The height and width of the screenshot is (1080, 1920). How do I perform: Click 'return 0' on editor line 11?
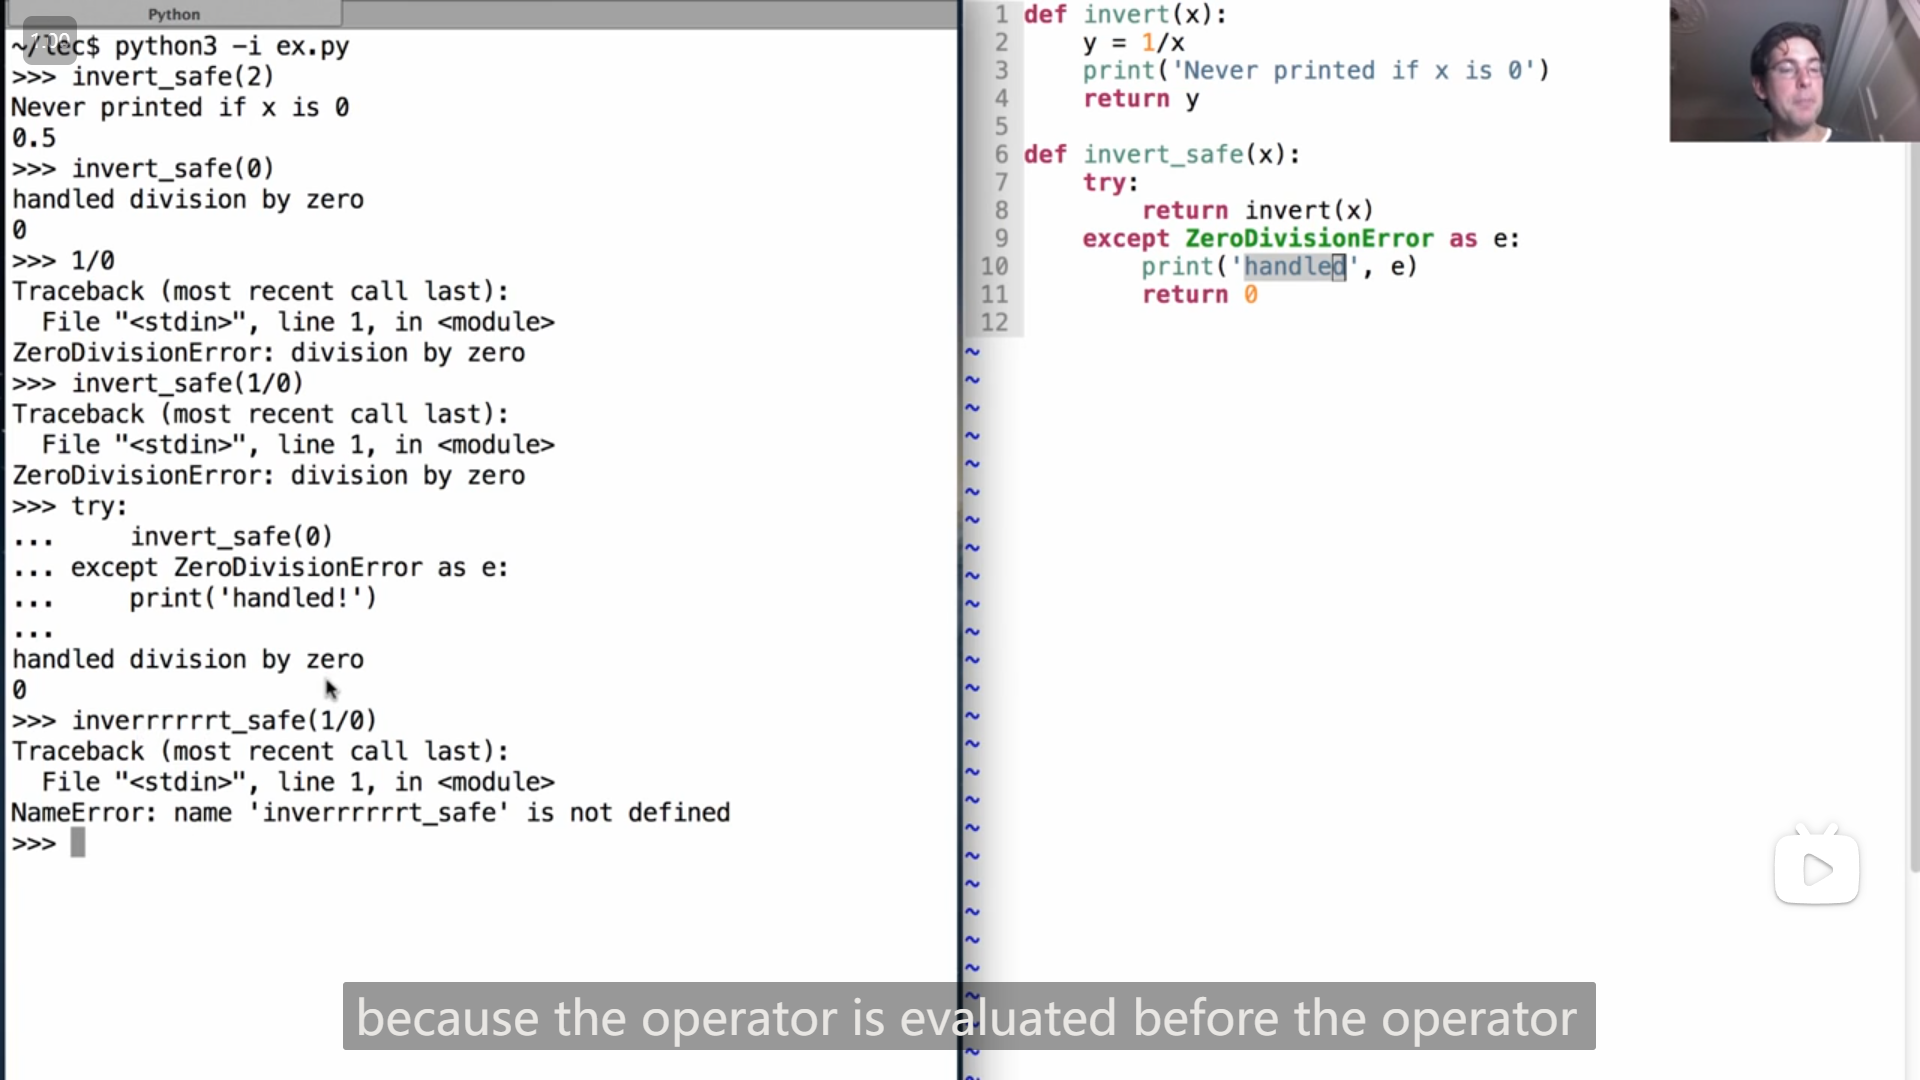pos(1199,294)
